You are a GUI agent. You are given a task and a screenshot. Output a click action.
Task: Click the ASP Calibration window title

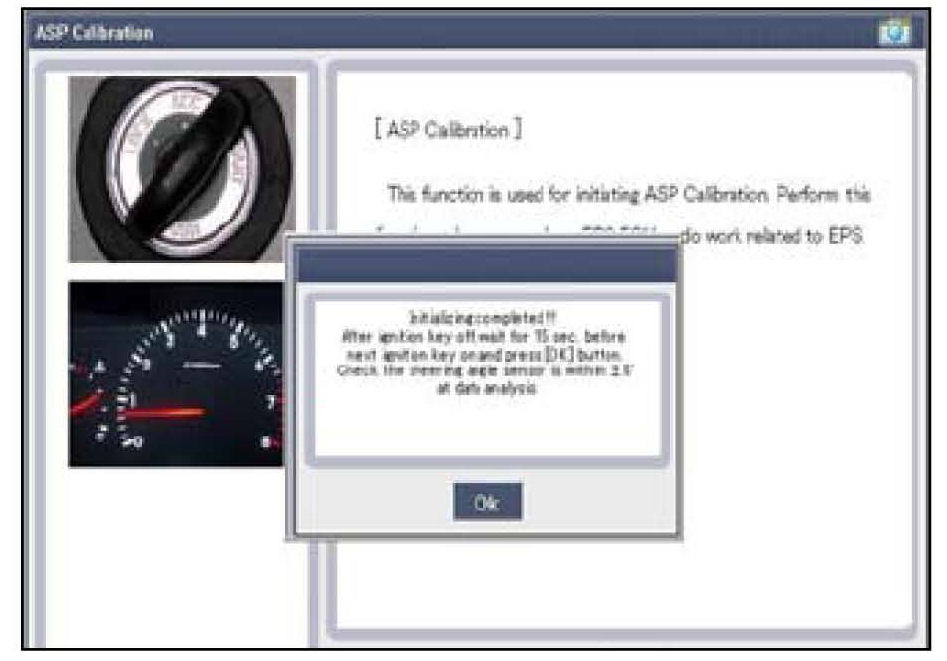(95, 33)
